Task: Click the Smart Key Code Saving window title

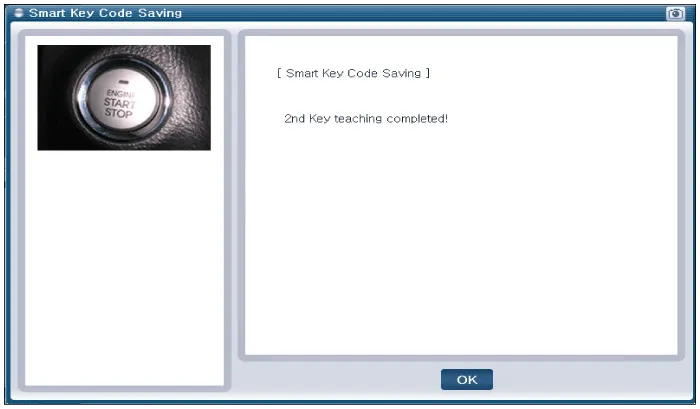Action: pyautogui.click(x=105, y=13)
